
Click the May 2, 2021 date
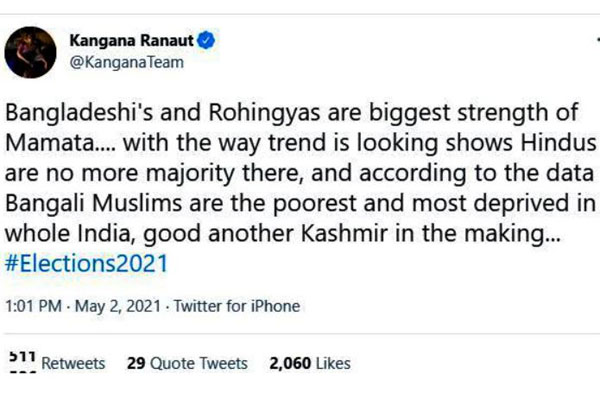click(x=117, y=306)
